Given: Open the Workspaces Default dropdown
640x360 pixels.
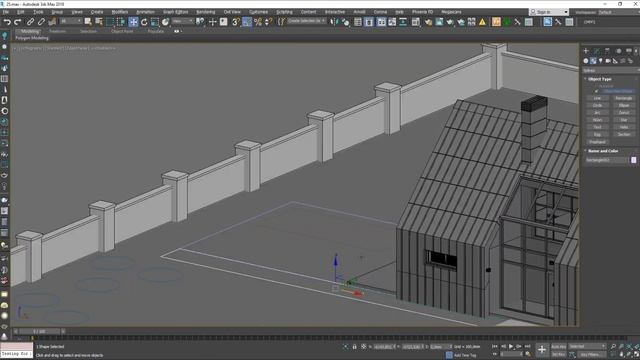Looking at the screenshot, I should click(619, 12).
